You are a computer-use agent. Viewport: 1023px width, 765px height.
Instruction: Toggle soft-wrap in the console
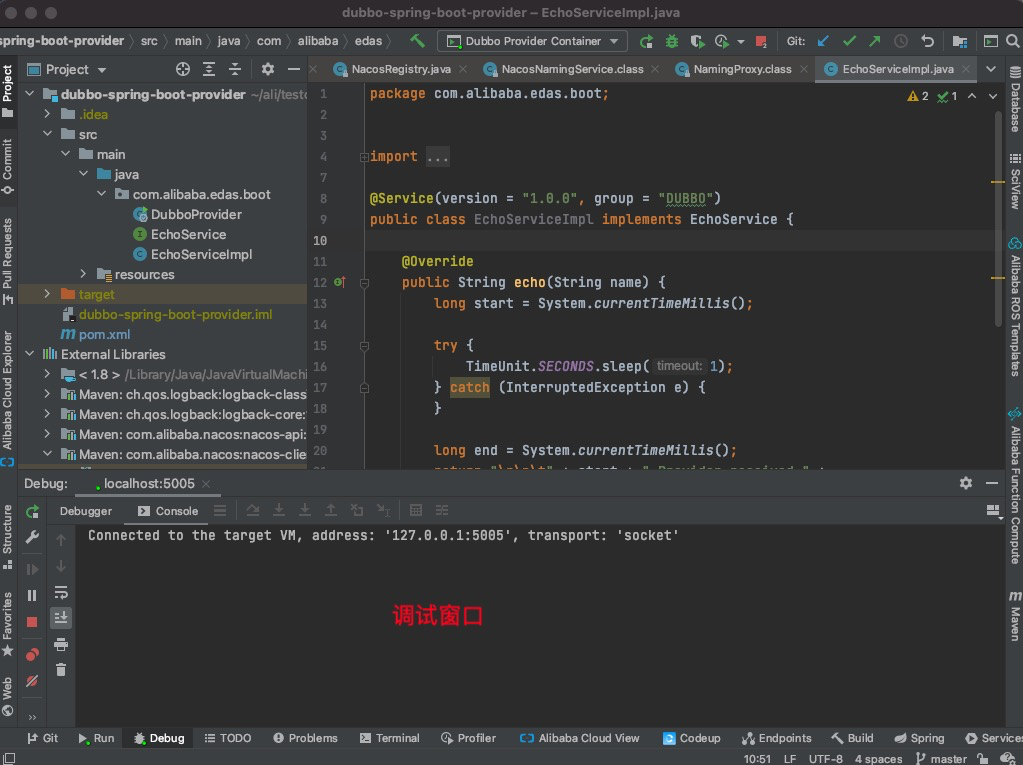tap(61, 592)
